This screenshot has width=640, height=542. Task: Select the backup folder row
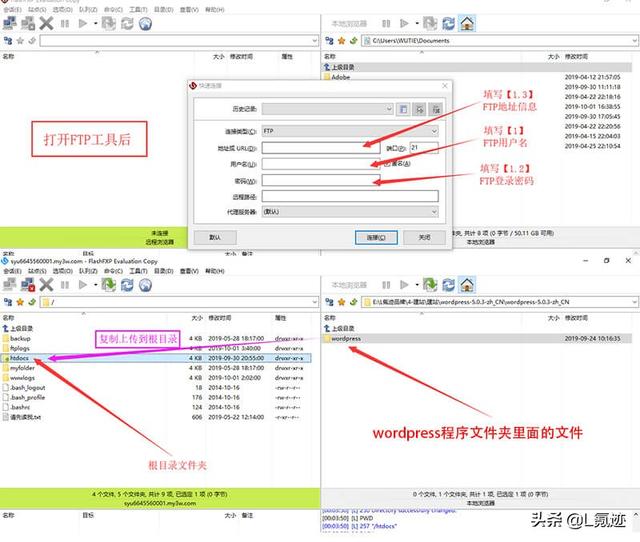coord(156,338)
